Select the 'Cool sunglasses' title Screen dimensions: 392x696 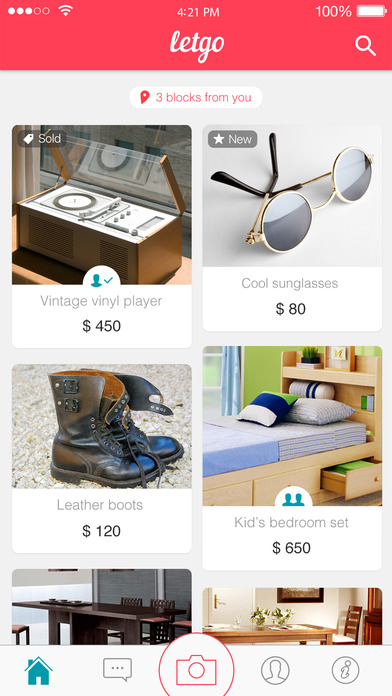[290, 283]
